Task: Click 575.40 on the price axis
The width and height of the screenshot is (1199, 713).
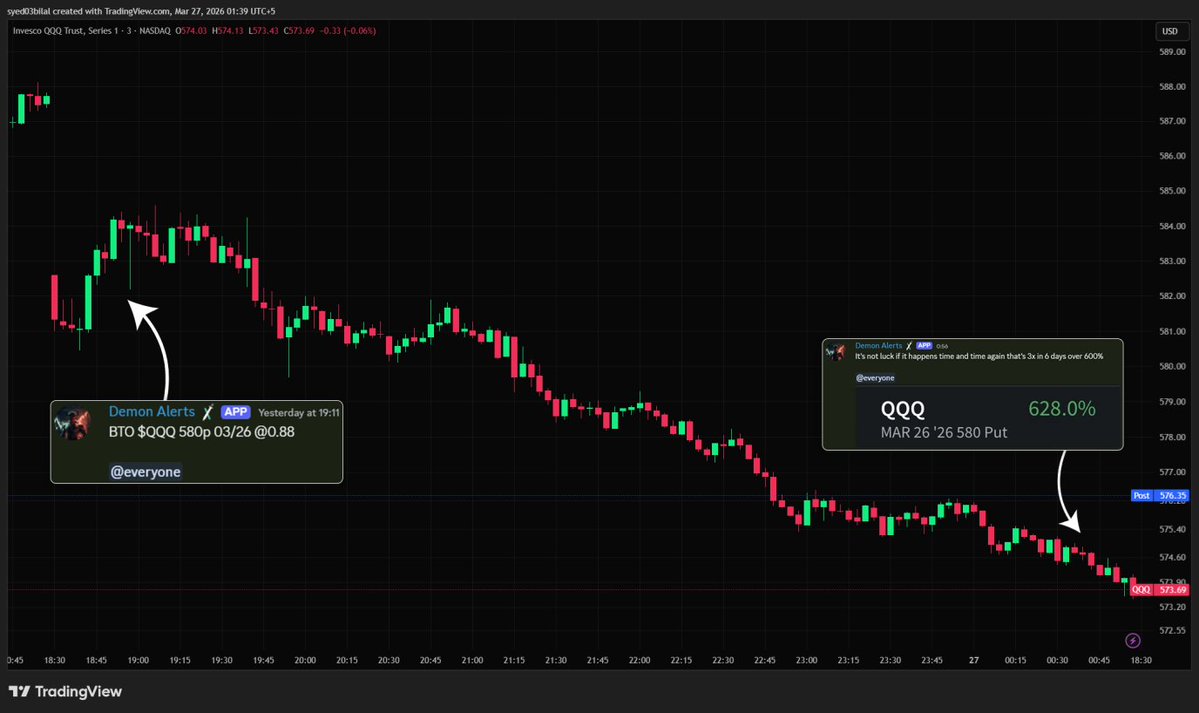Action: click(x=1172, y=529)
